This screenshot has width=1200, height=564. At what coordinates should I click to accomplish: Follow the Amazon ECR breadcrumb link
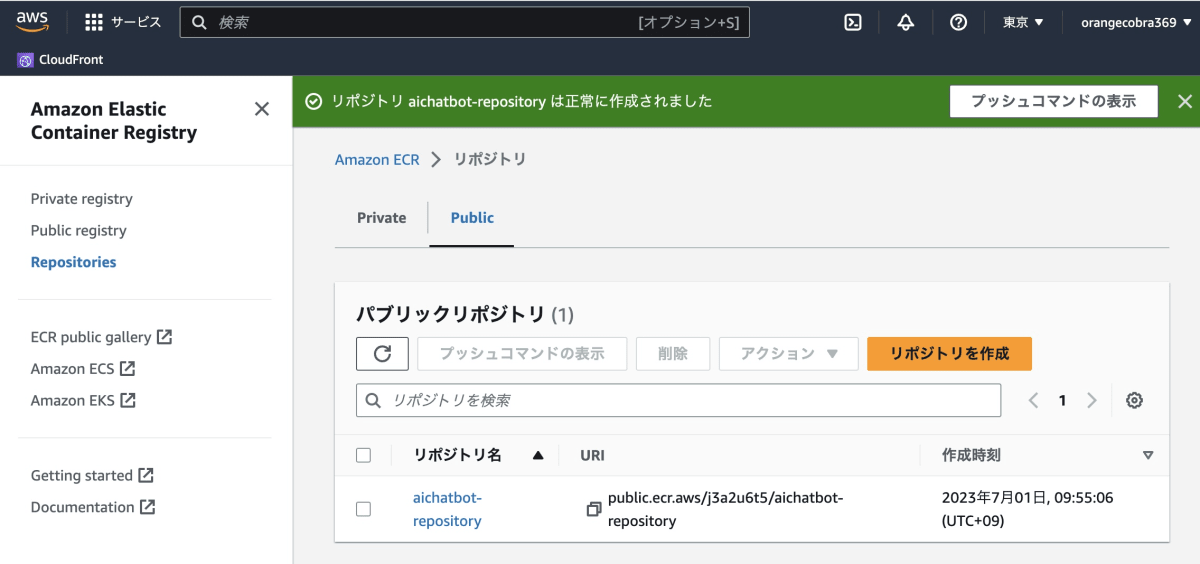click(x=377, y=159)
